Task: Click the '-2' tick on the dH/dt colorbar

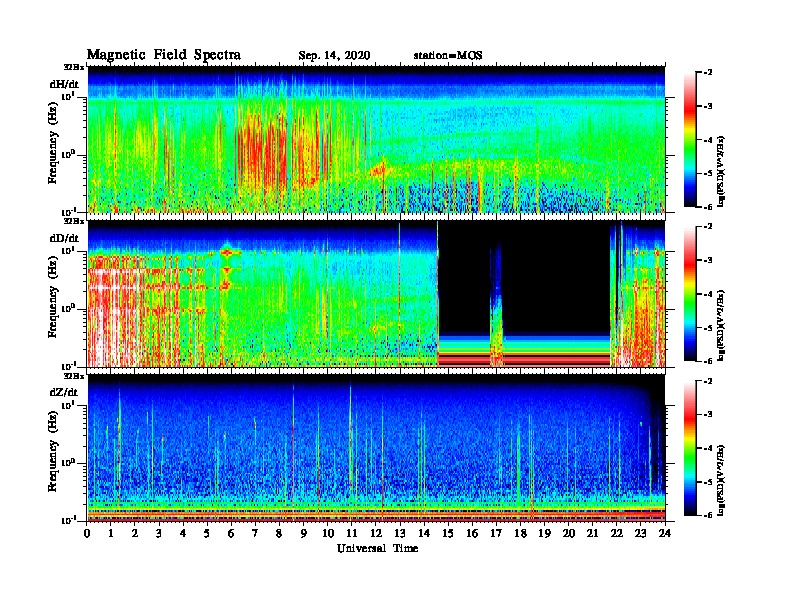Action: tap(707, 73)
